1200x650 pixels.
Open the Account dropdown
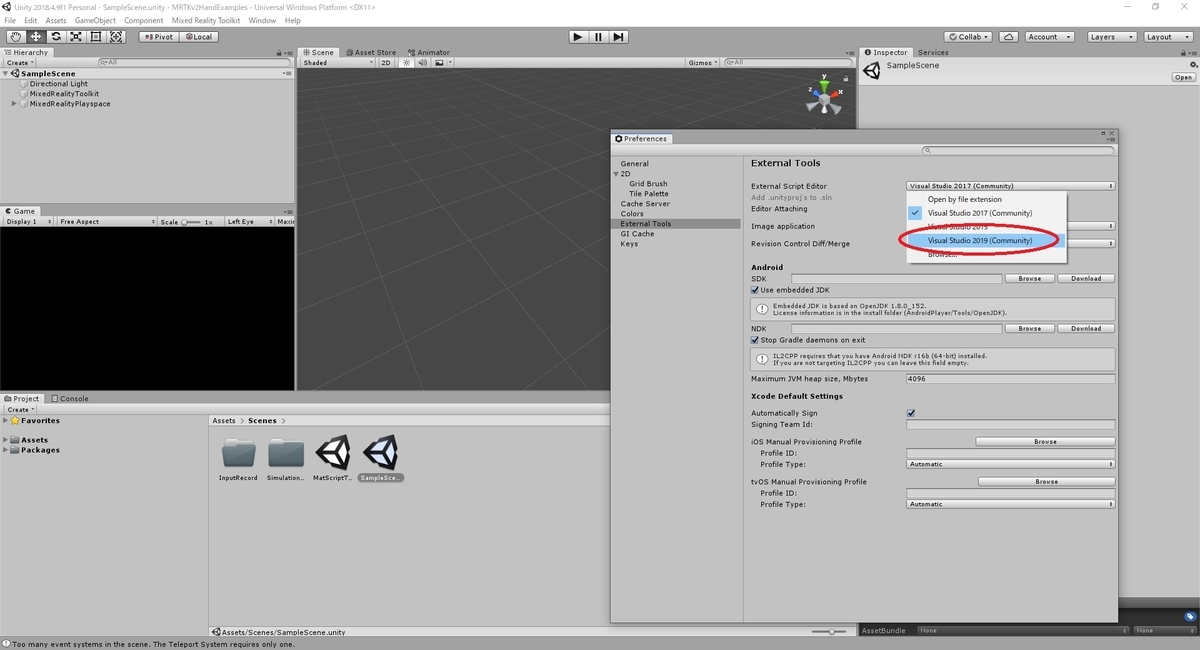coord(1049,37)
